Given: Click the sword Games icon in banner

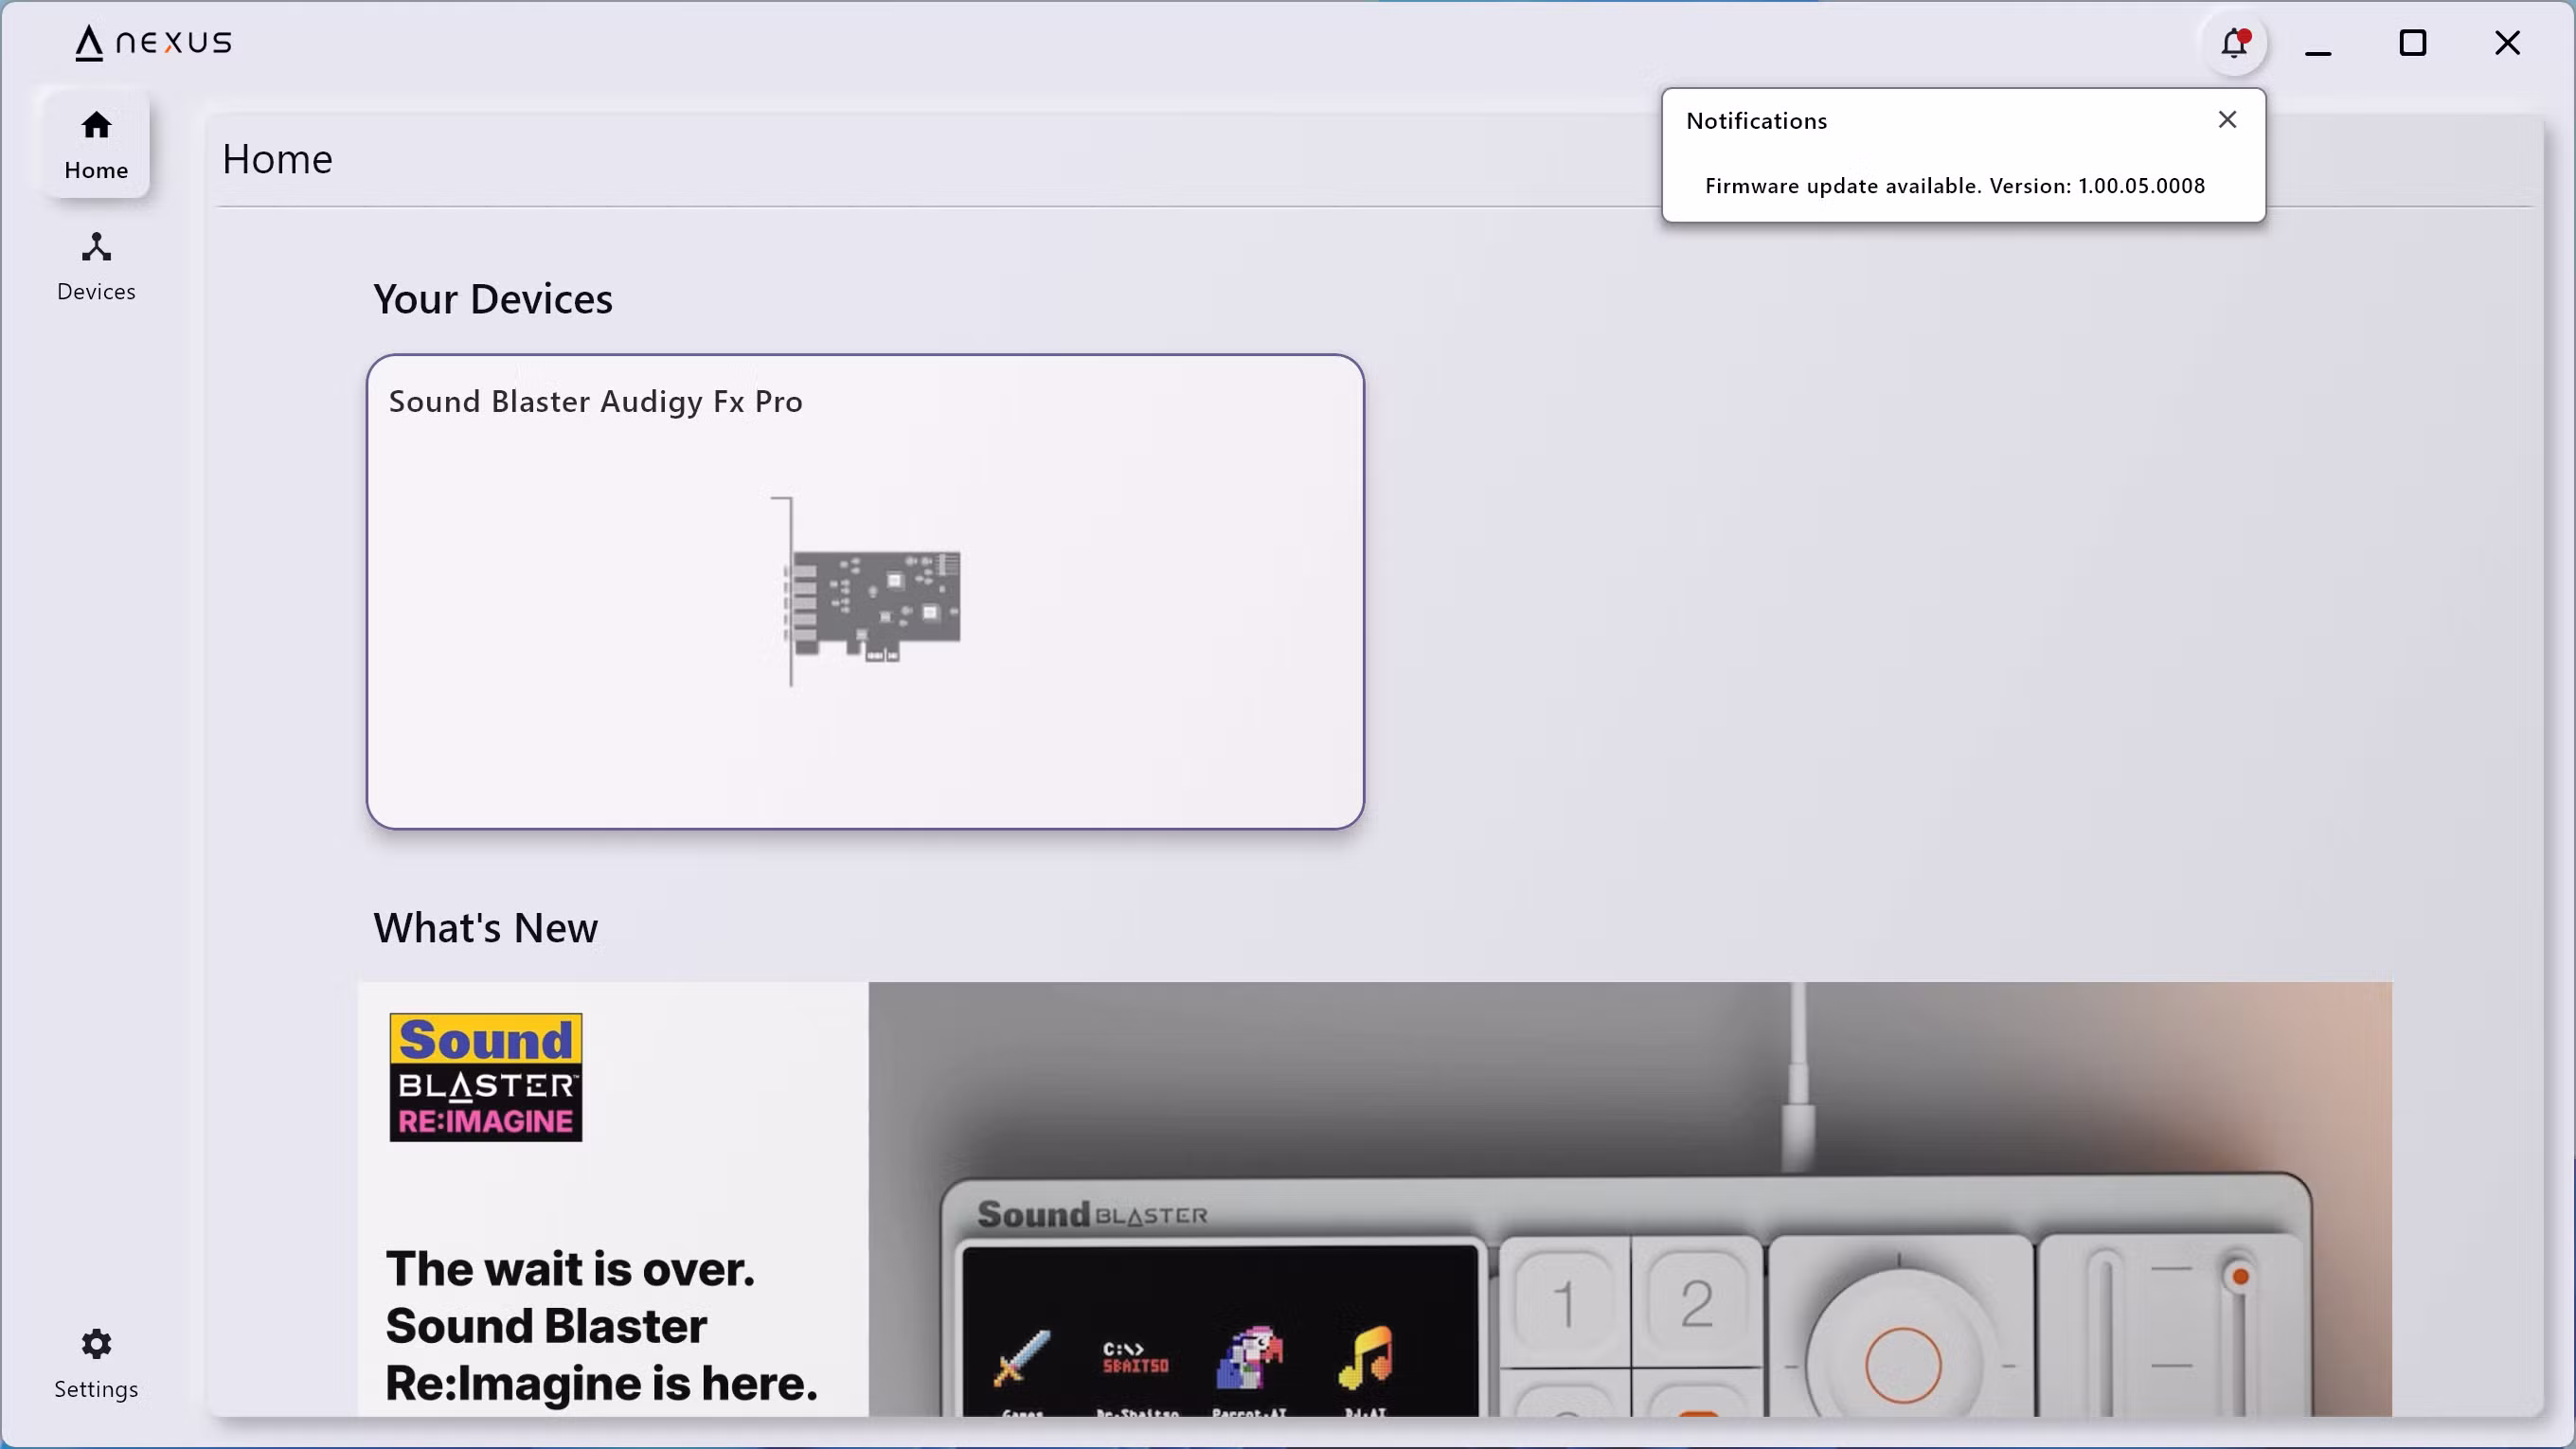Looking at the screenshot, I should pyautogui.click(x=1021, y=1359).
